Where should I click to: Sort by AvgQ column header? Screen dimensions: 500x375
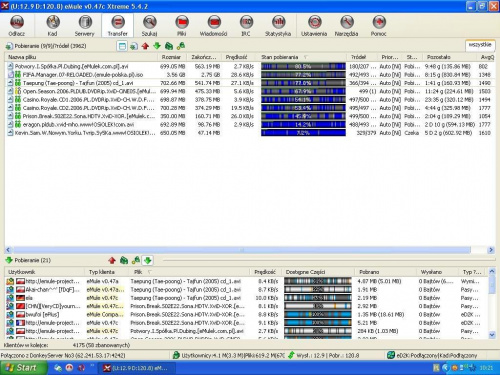[487, 57]
